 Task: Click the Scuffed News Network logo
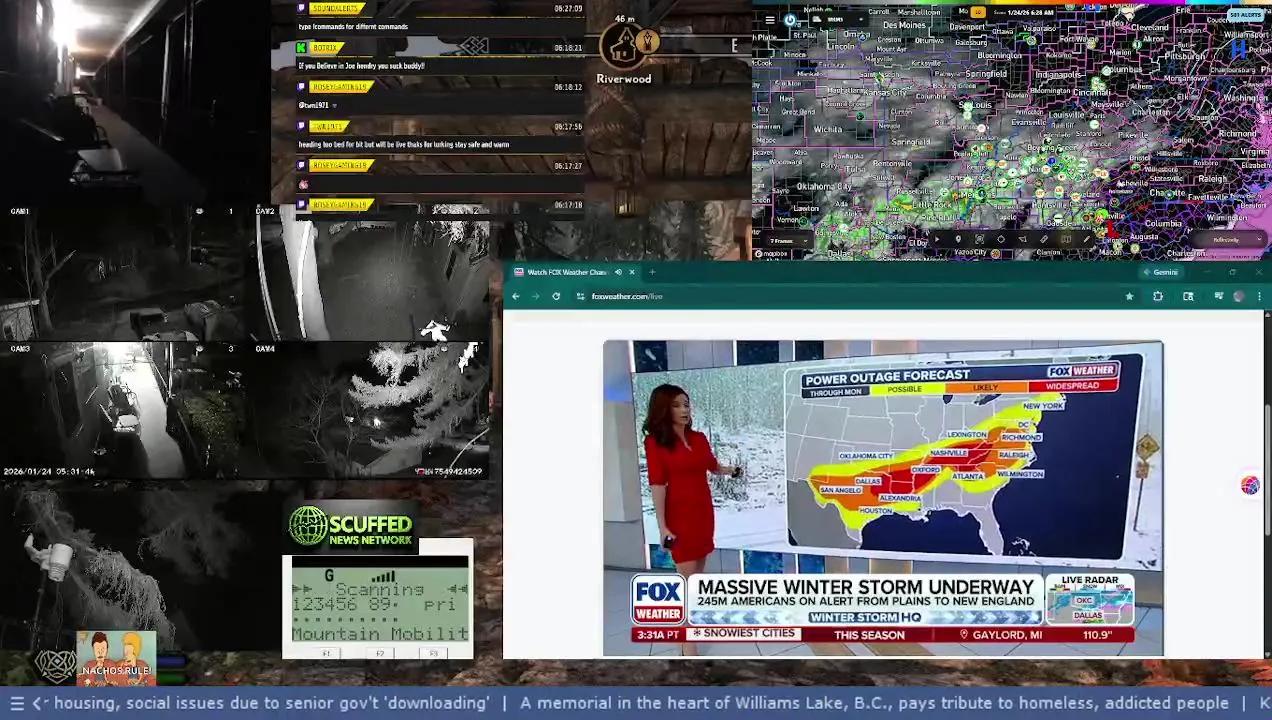(x=351, y=526)
